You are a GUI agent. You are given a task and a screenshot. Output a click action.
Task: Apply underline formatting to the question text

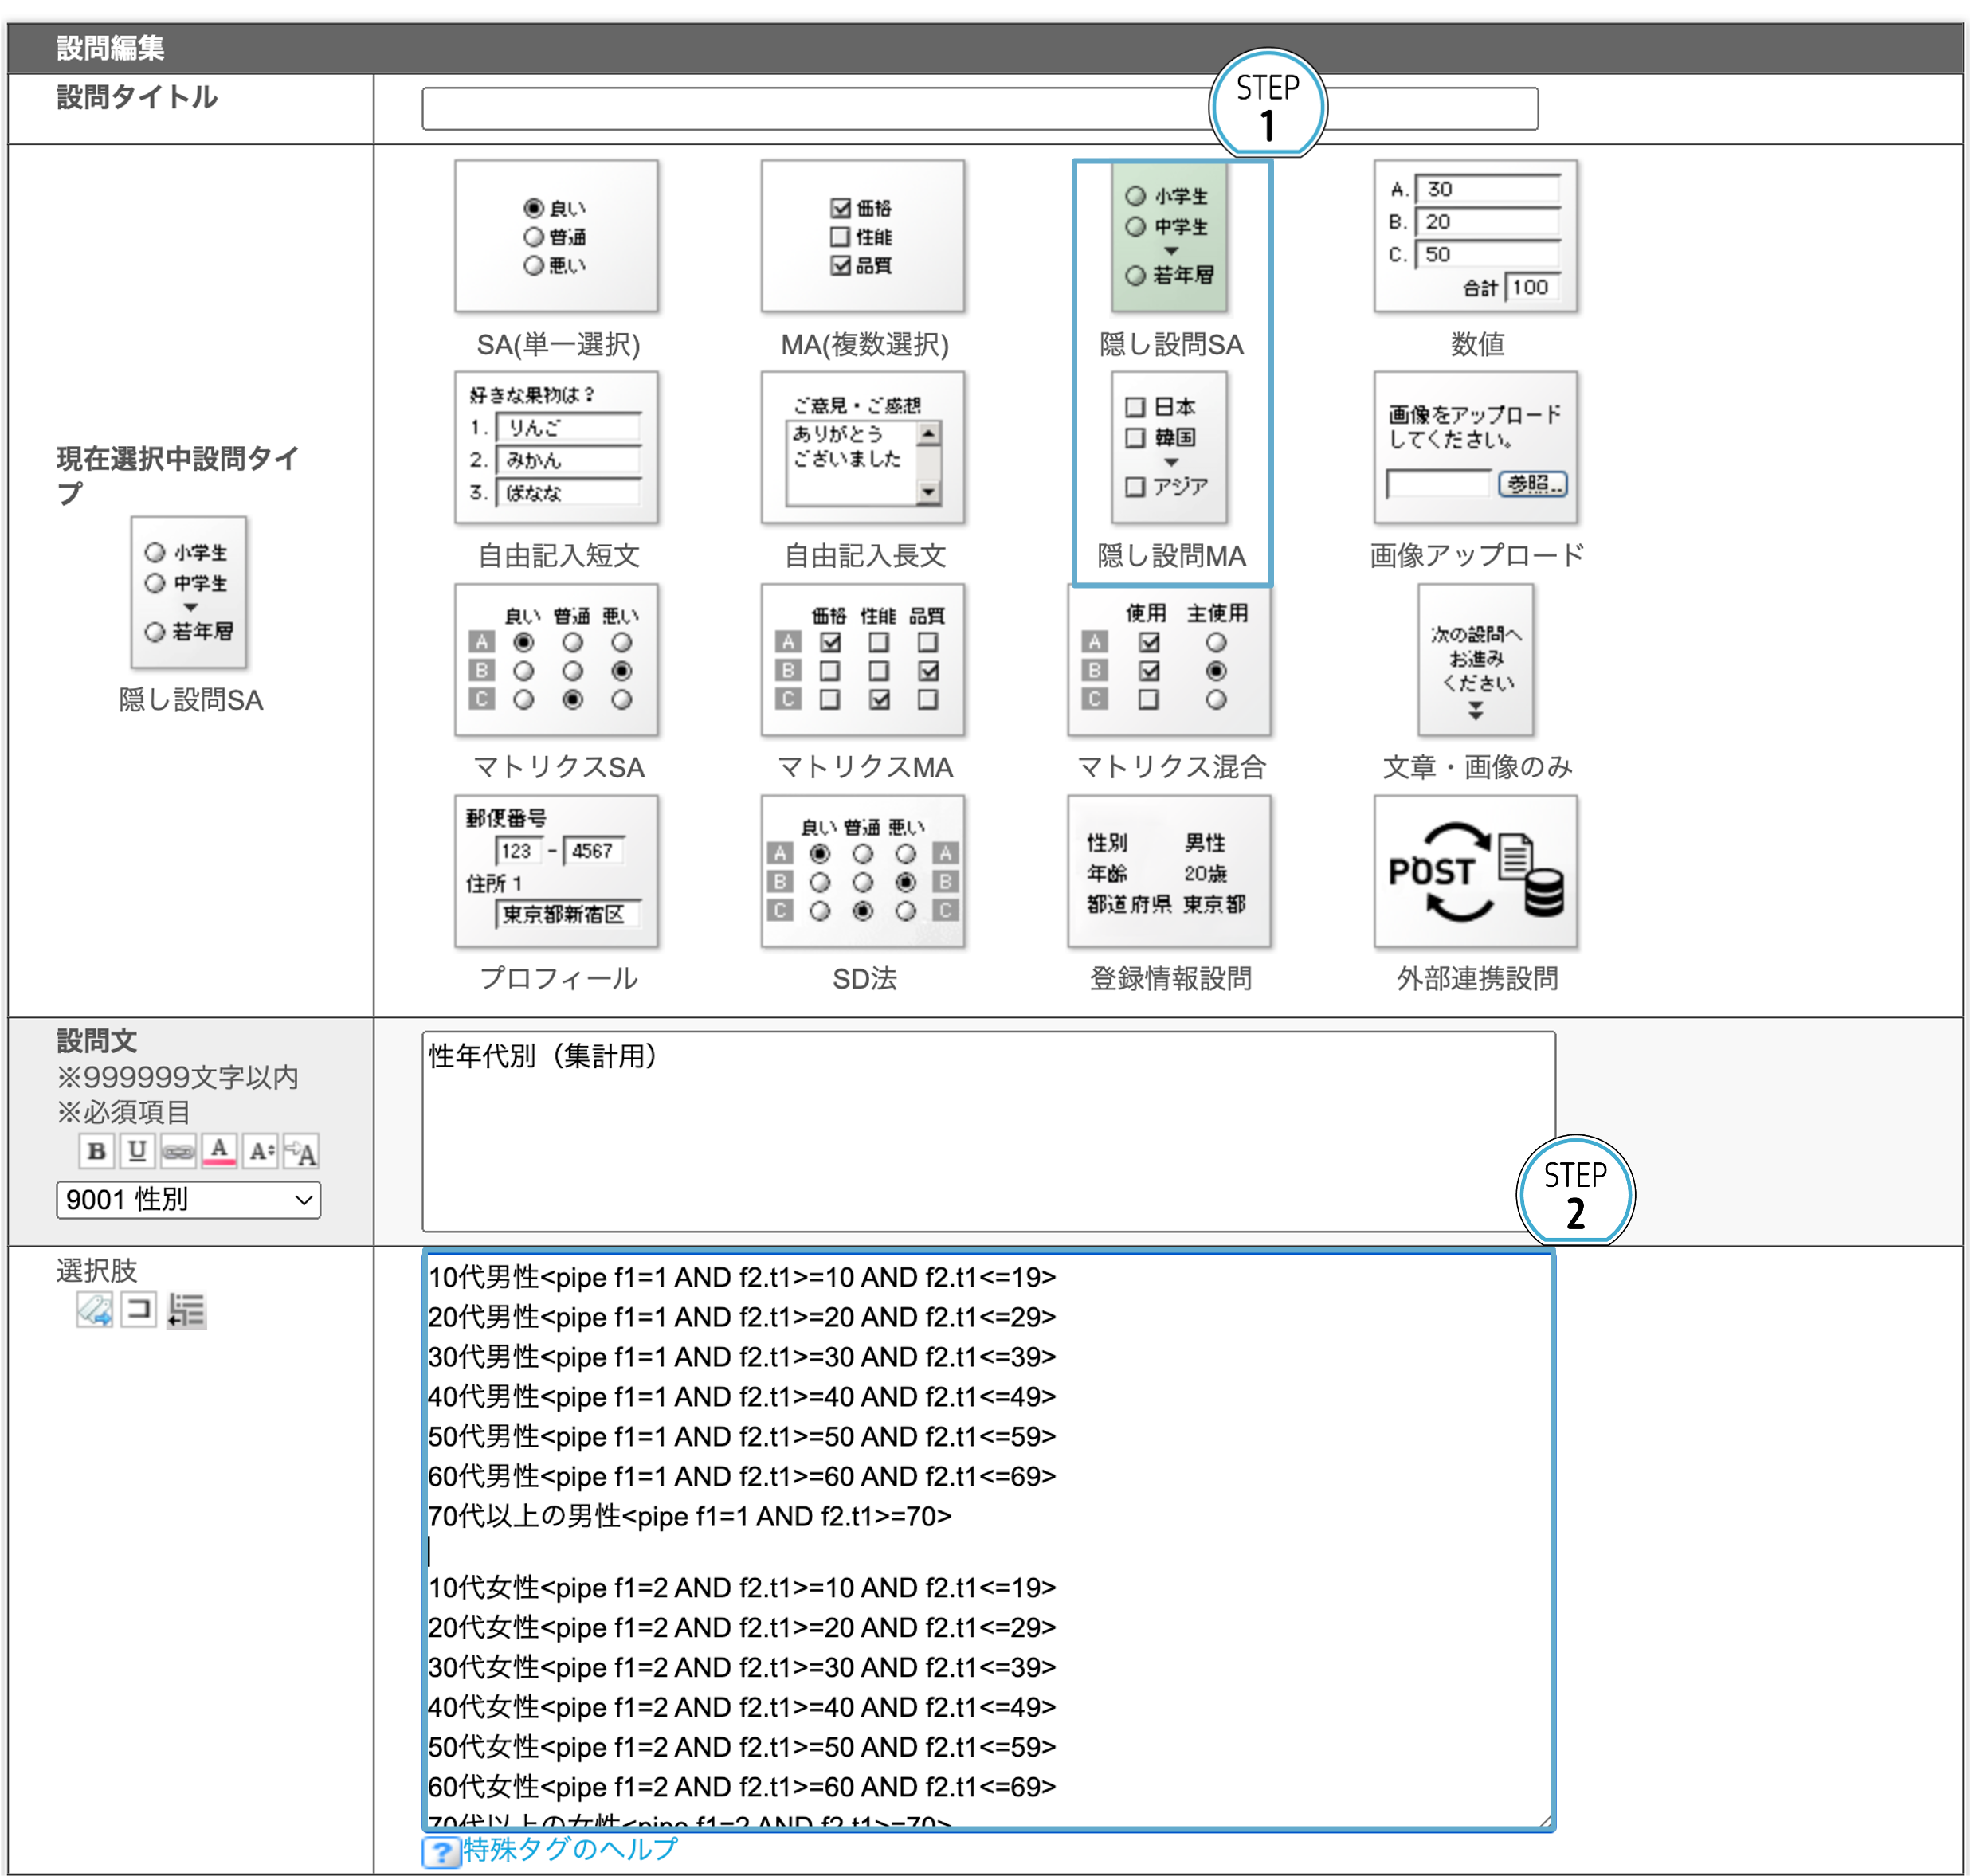coord(137,1151)
